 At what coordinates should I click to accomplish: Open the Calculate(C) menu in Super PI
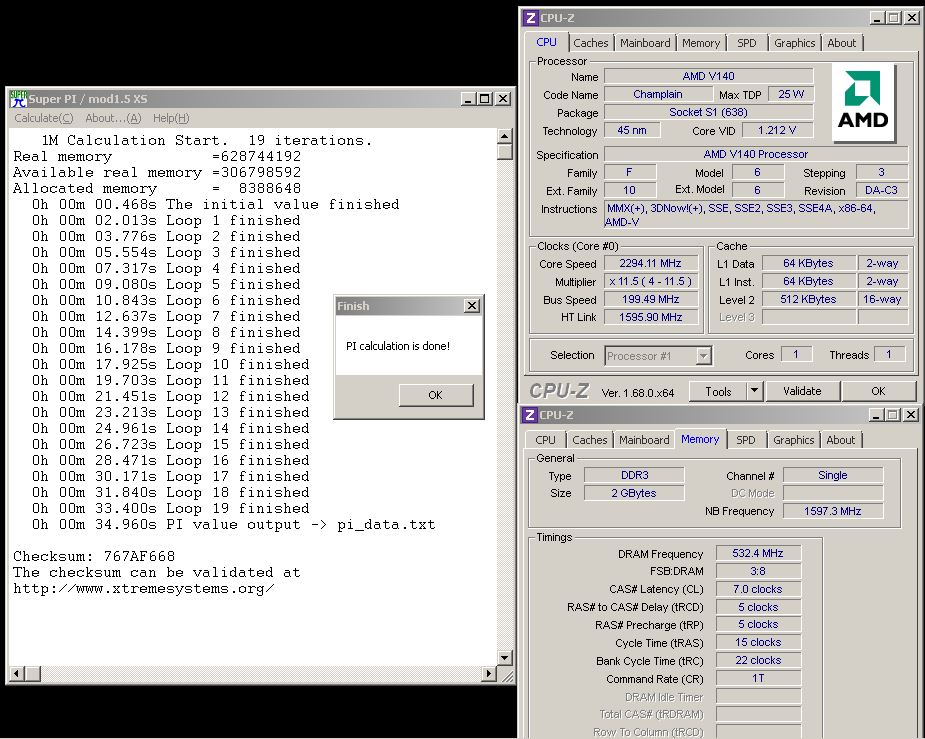pos(44,118)
